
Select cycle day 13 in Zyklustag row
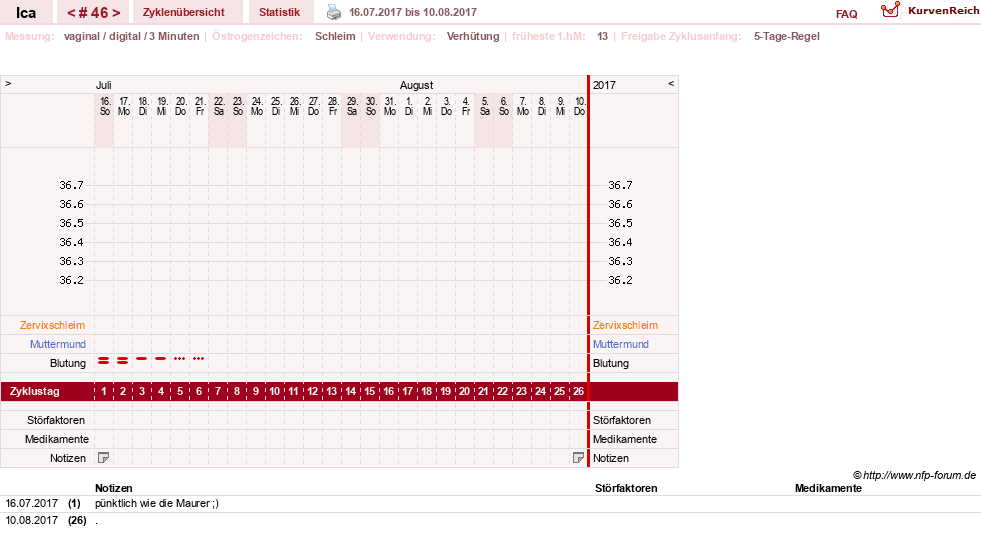click(x=332, y=391)
